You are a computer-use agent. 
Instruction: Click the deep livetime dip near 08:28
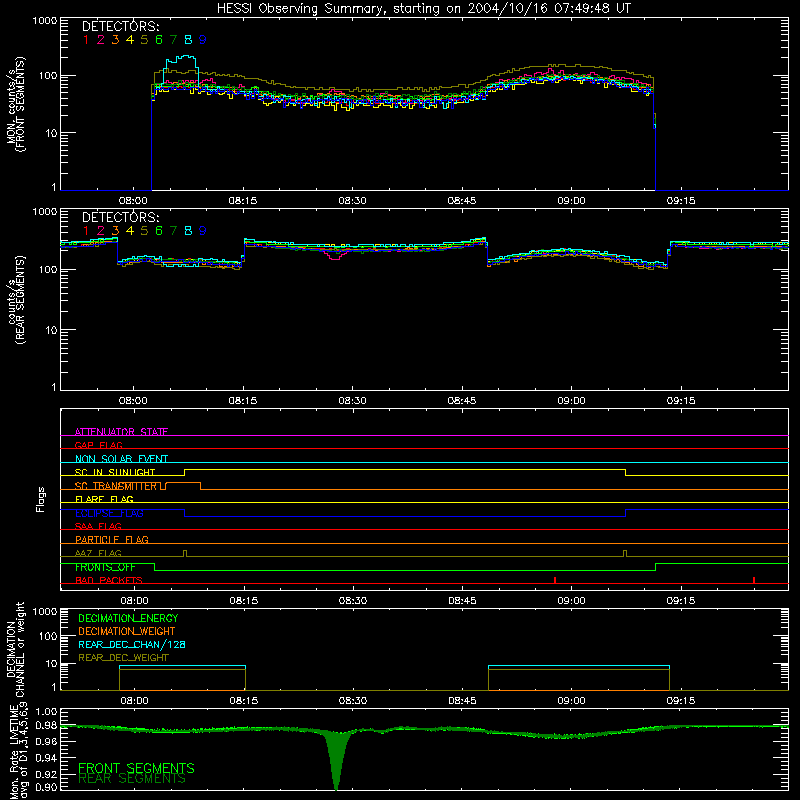point(336,760)
